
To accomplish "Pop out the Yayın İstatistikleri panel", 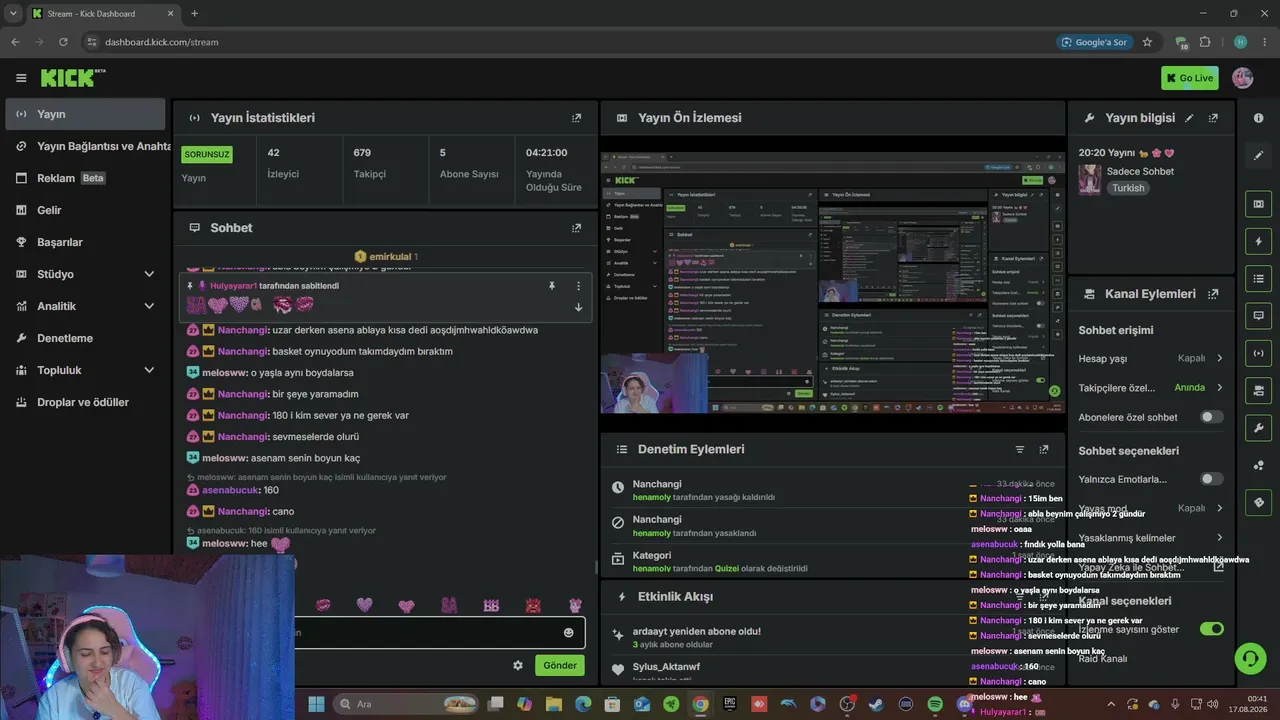I will 576,118.
